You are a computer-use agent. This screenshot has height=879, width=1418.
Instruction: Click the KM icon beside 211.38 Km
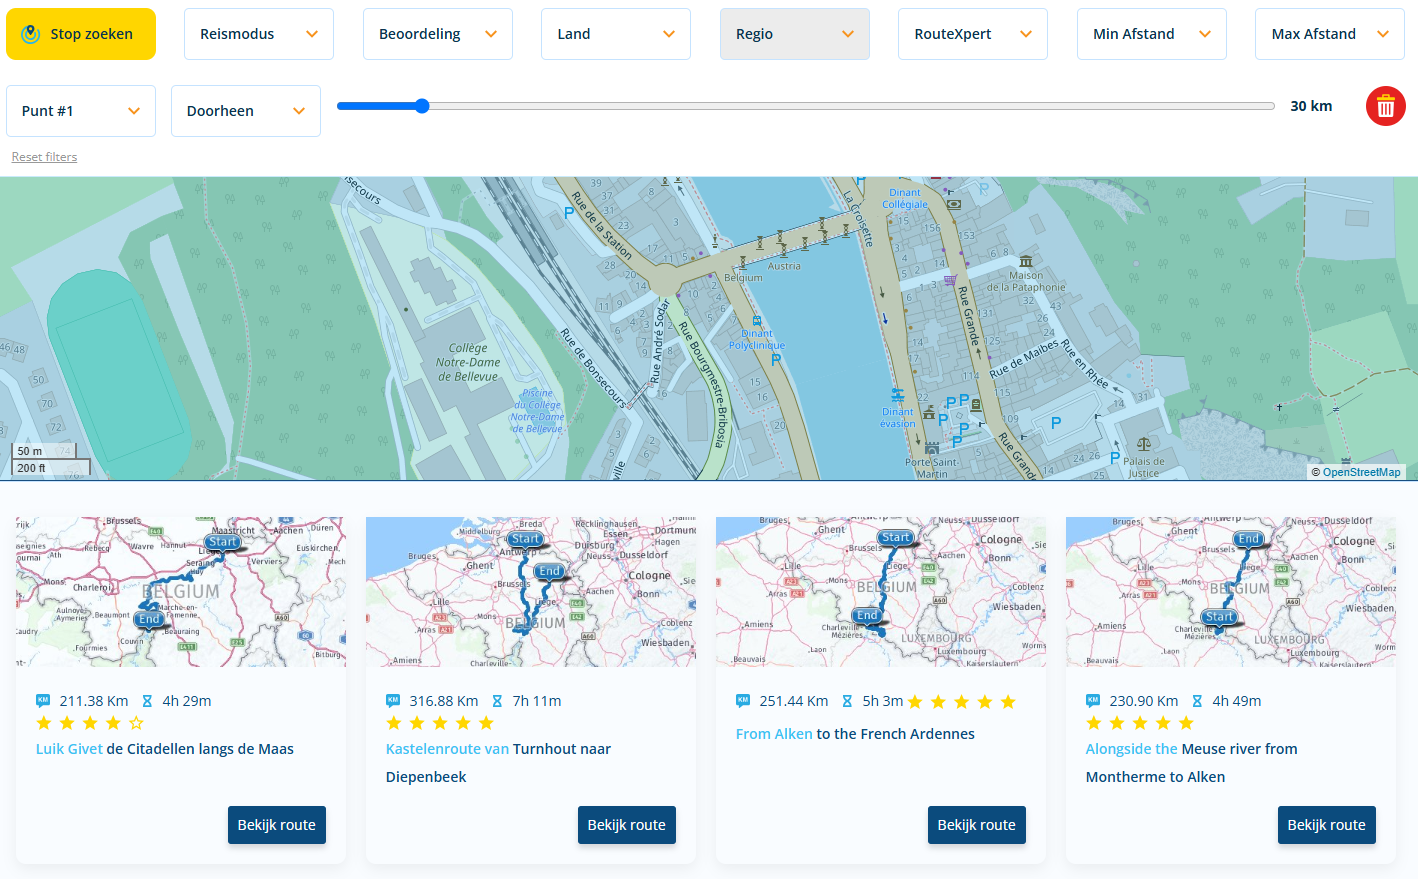point(43,701)
